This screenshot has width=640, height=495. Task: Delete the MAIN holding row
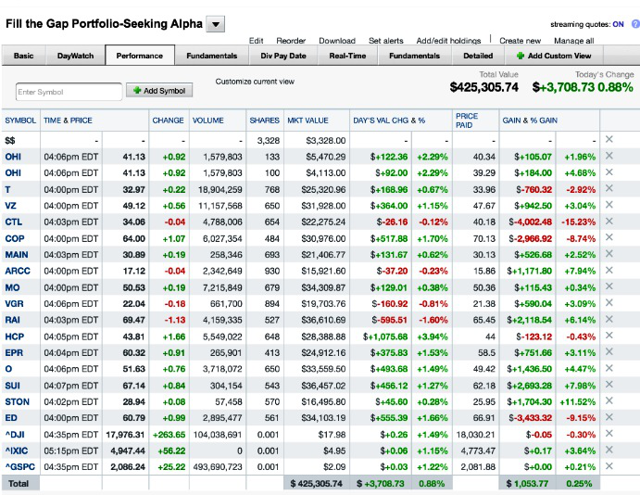609,254
